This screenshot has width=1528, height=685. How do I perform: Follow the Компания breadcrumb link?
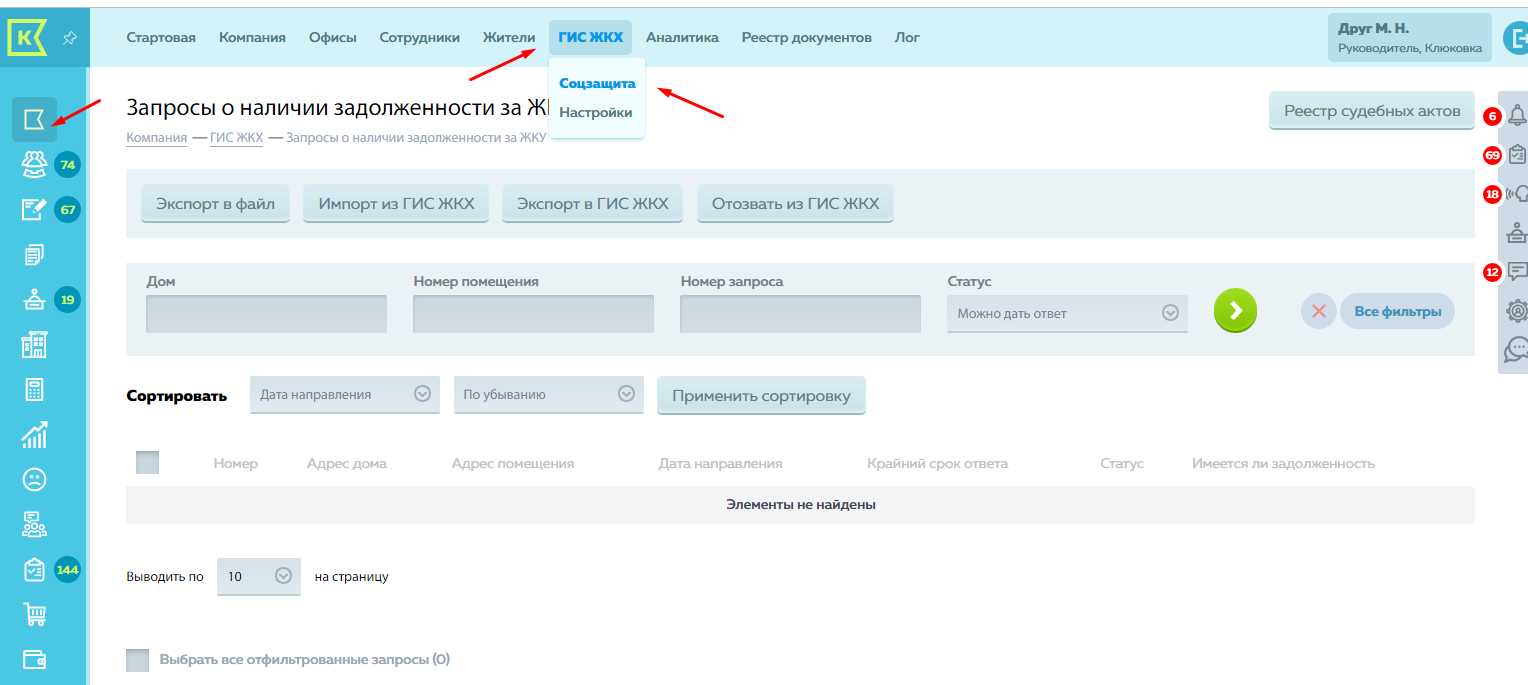(x=156, y=138)
